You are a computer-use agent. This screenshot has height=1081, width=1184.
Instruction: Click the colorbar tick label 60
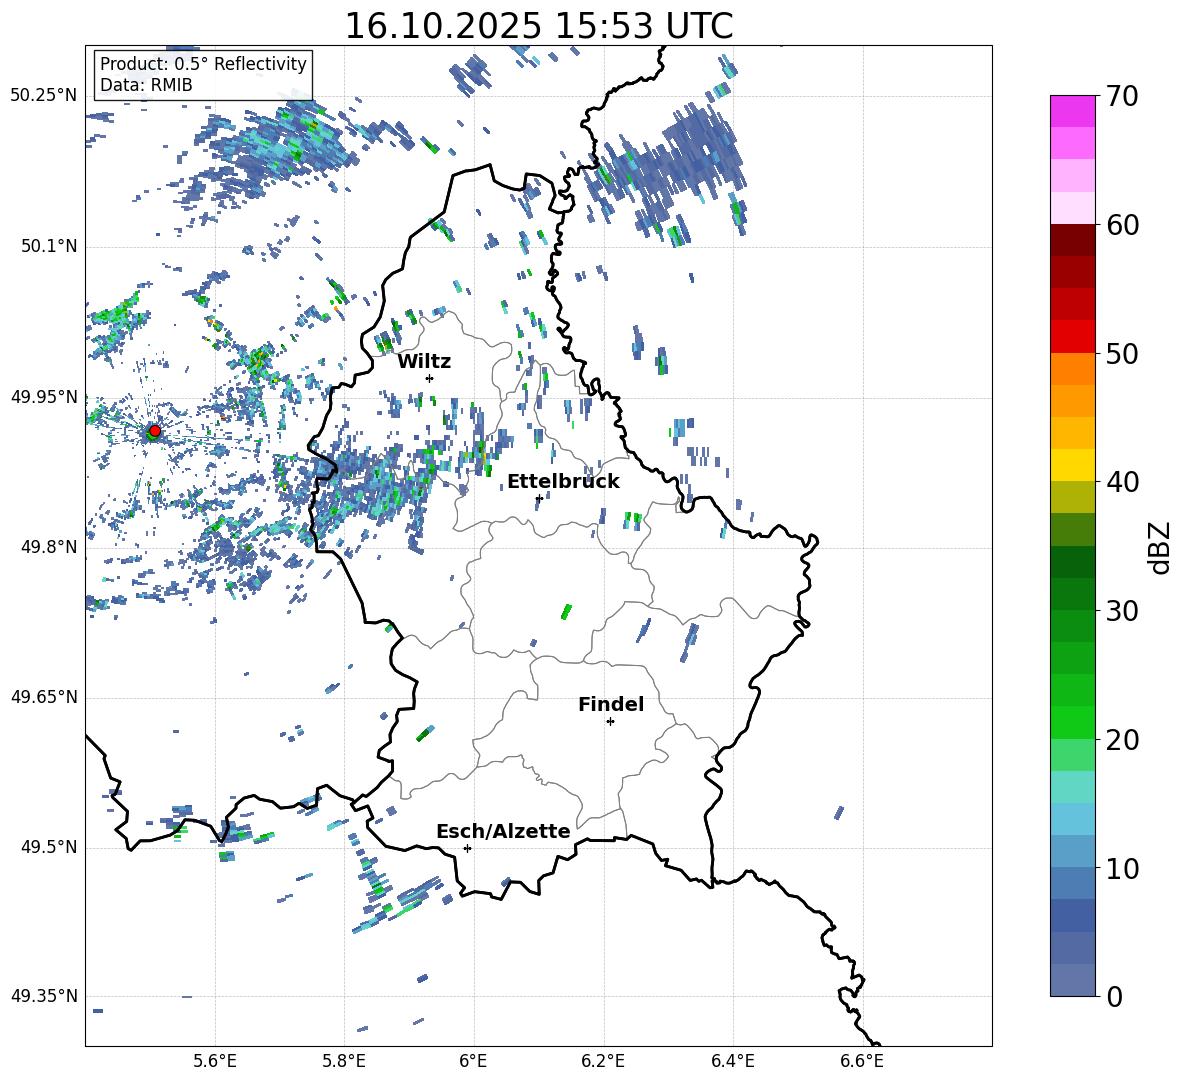coord(1122,225)
